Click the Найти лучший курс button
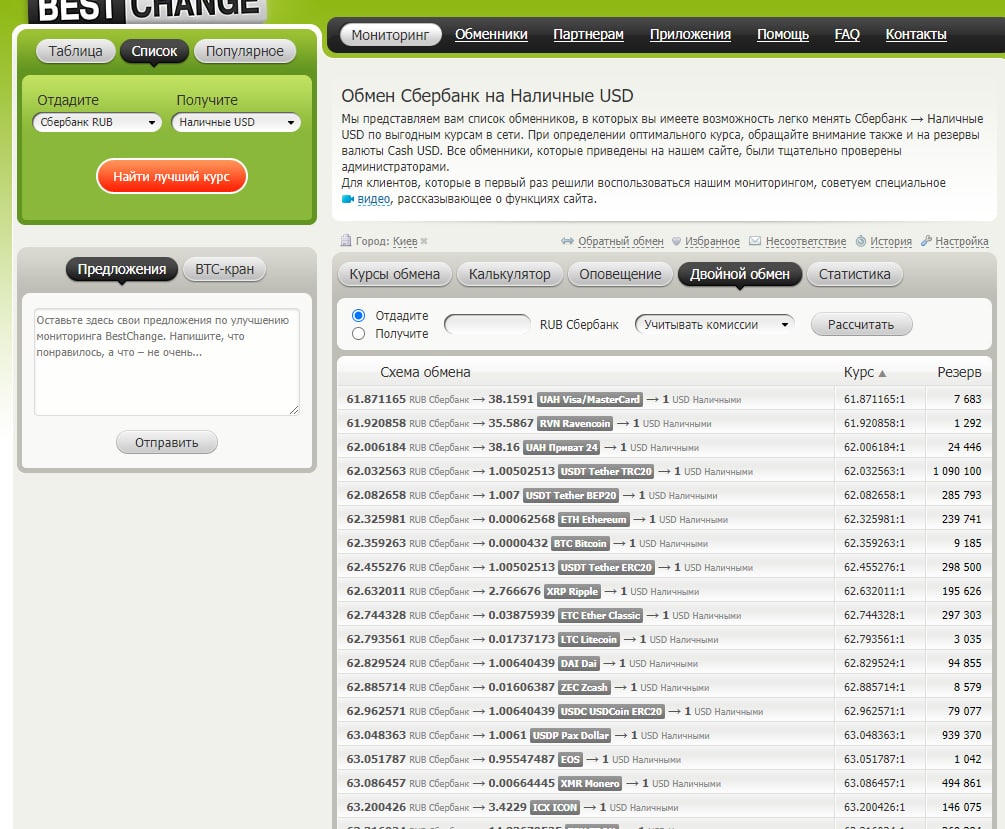Viewport: 1005px width, 829px height. pyautogui.click(x=171, y=176)
